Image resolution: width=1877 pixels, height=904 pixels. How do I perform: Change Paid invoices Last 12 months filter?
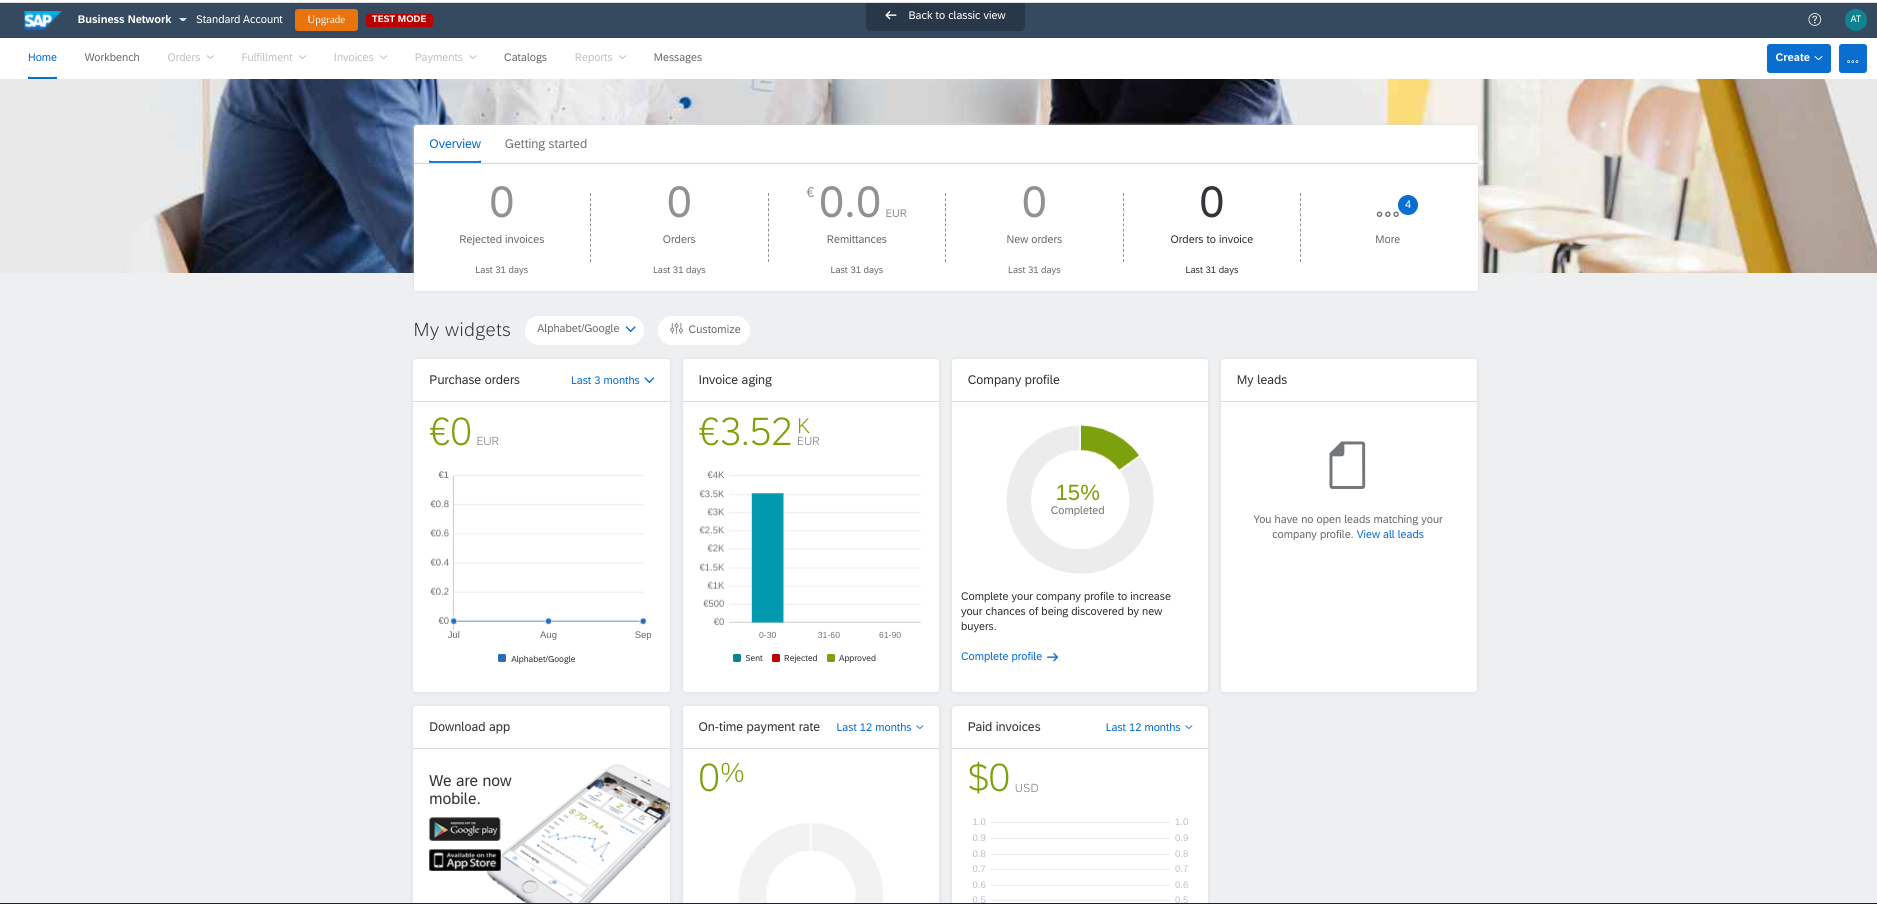click(x=1149, y=728)
